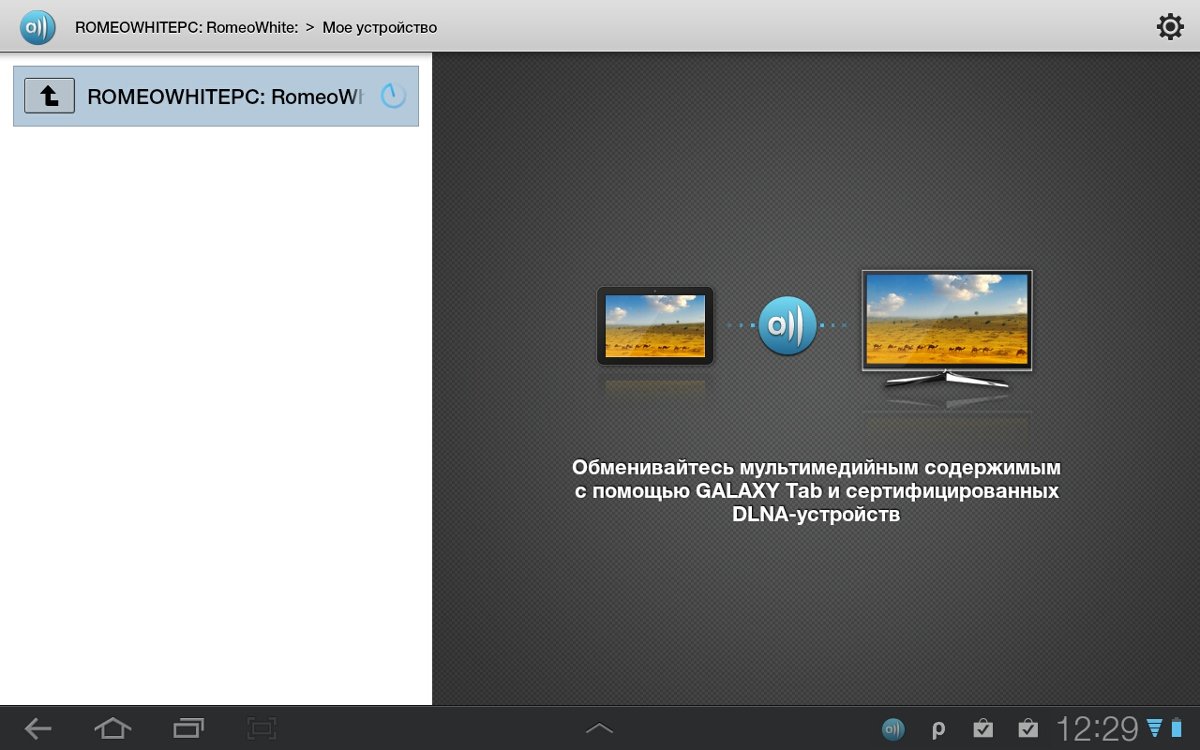The height and width of the screenshot is (750, 1200).
Task: Open the ROMEOWHITEPC: RomeoWhite breadcrumb
Action: tap(187, 27)
